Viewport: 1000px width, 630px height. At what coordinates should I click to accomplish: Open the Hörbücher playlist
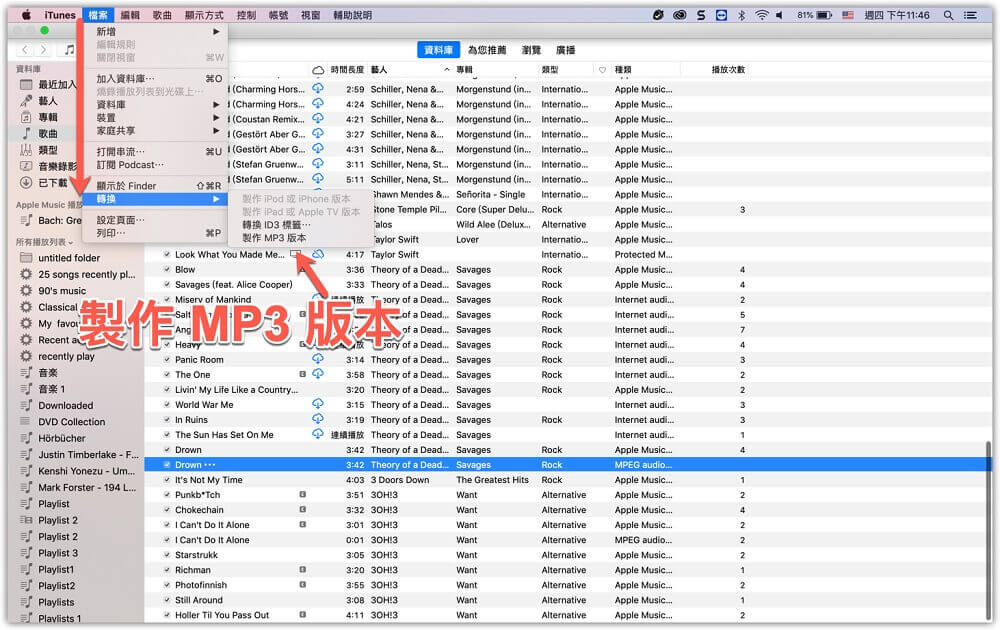[62, 438]
